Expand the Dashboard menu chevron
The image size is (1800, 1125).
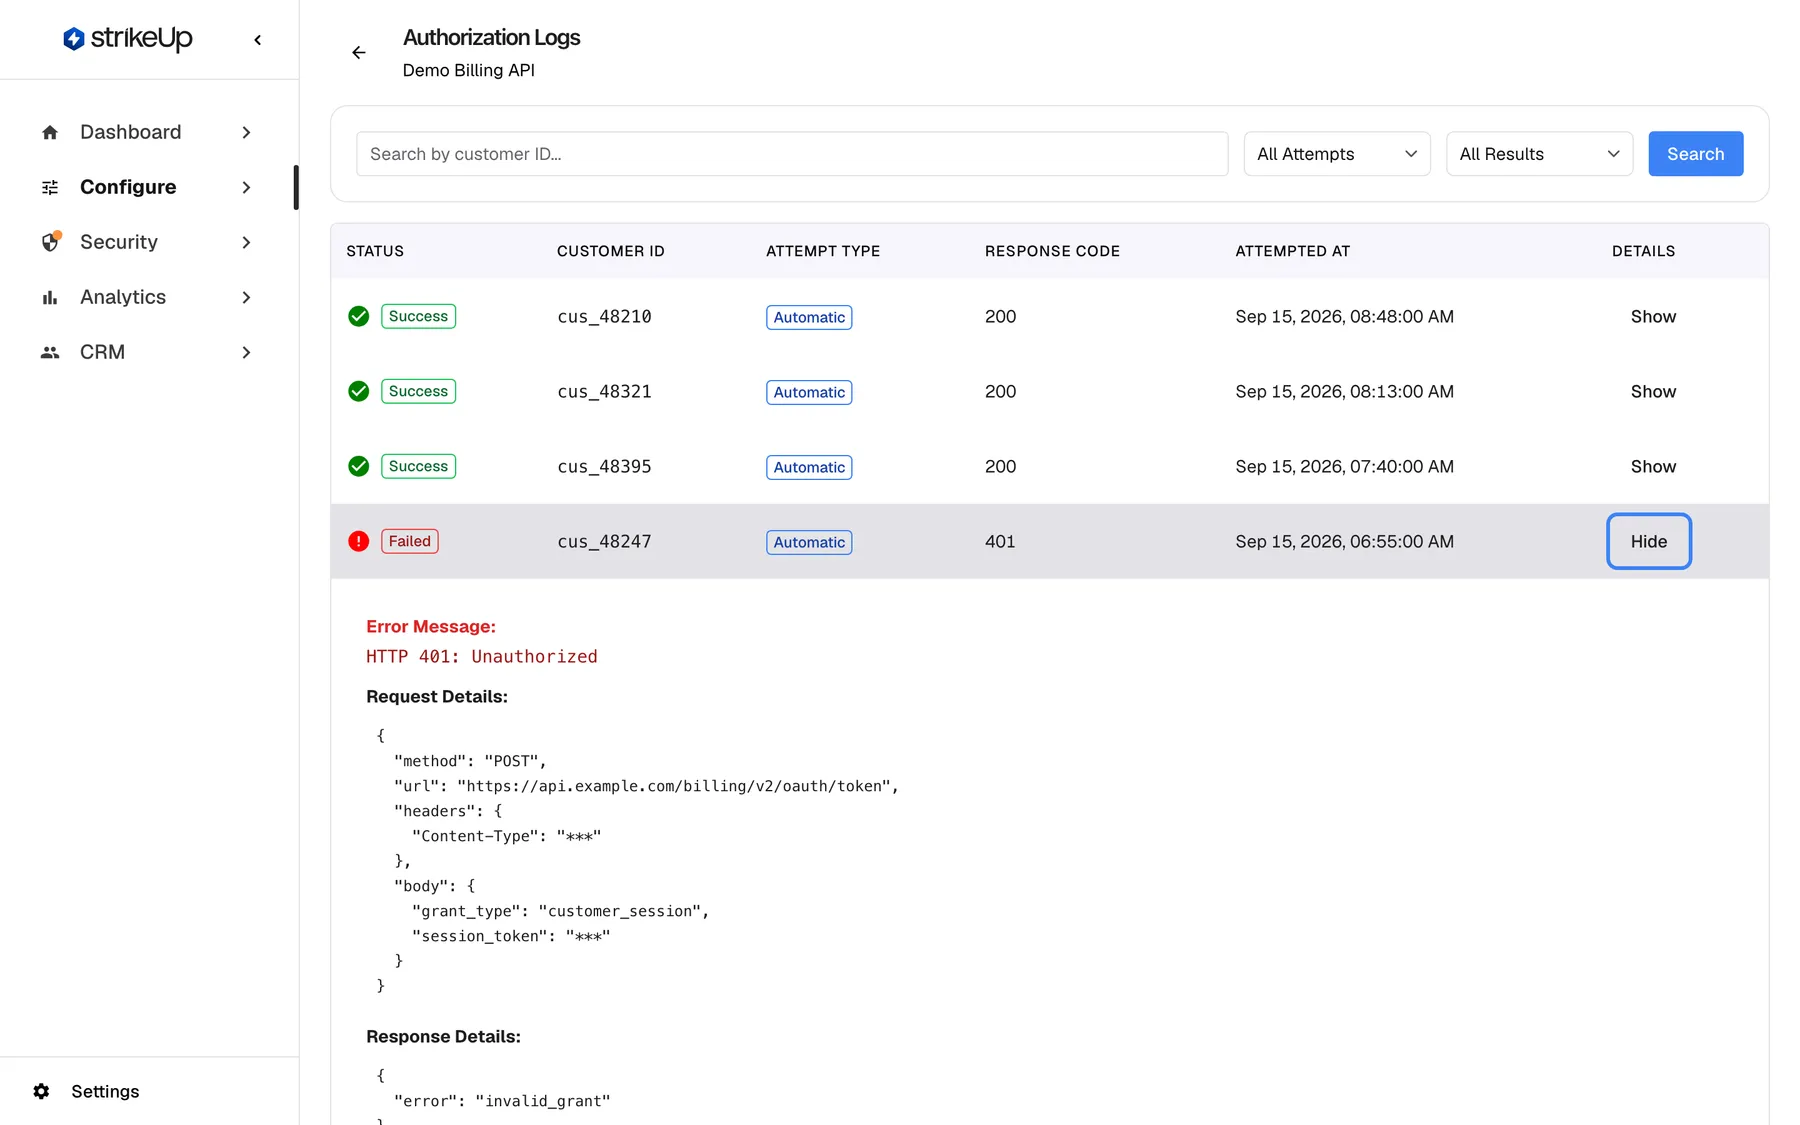[246, 132]
